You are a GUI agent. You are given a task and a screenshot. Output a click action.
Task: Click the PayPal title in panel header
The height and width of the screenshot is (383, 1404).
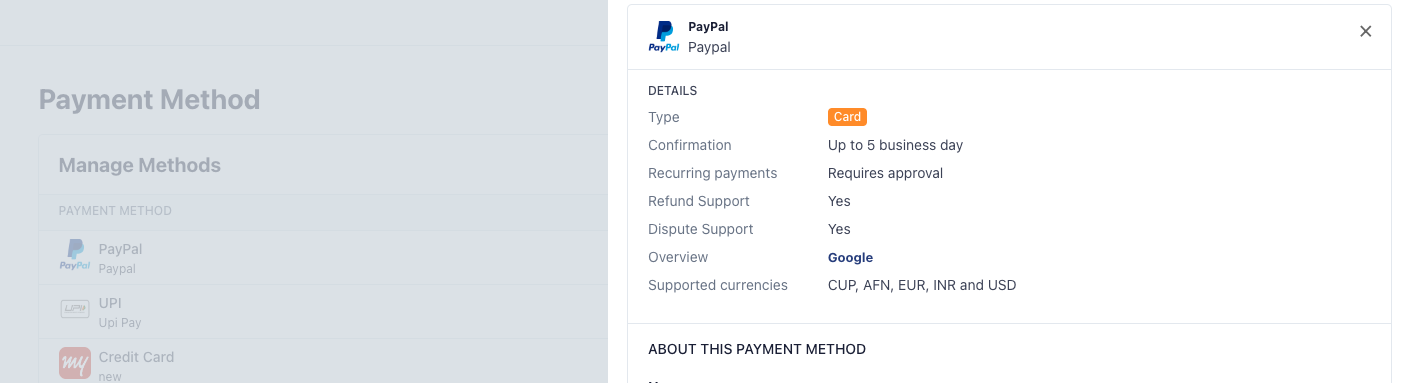click(708, 27)
